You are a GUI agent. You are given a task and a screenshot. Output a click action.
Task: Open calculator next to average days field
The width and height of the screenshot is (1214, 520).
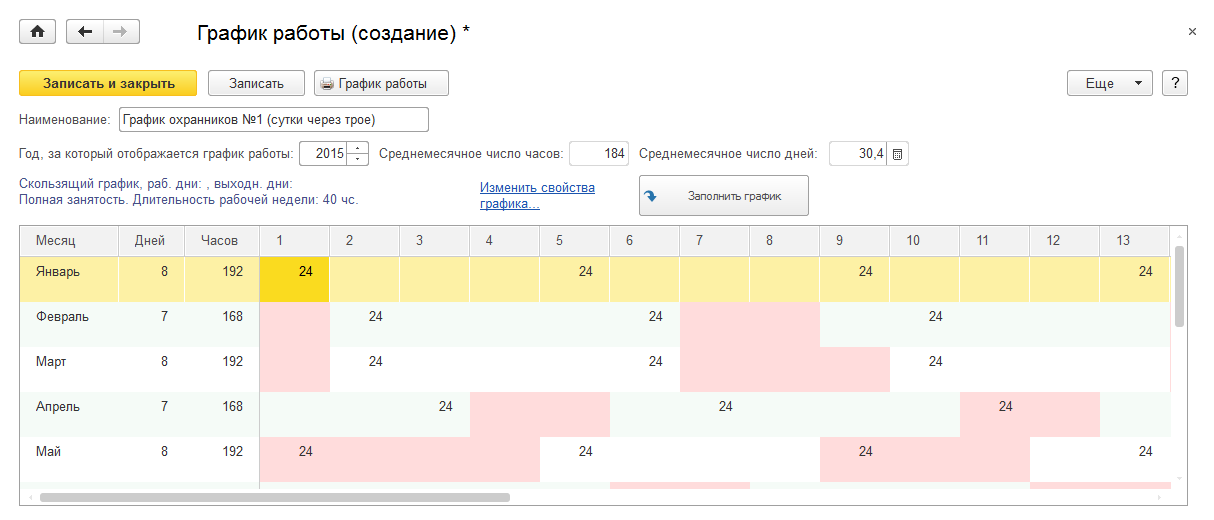point(898,154)
